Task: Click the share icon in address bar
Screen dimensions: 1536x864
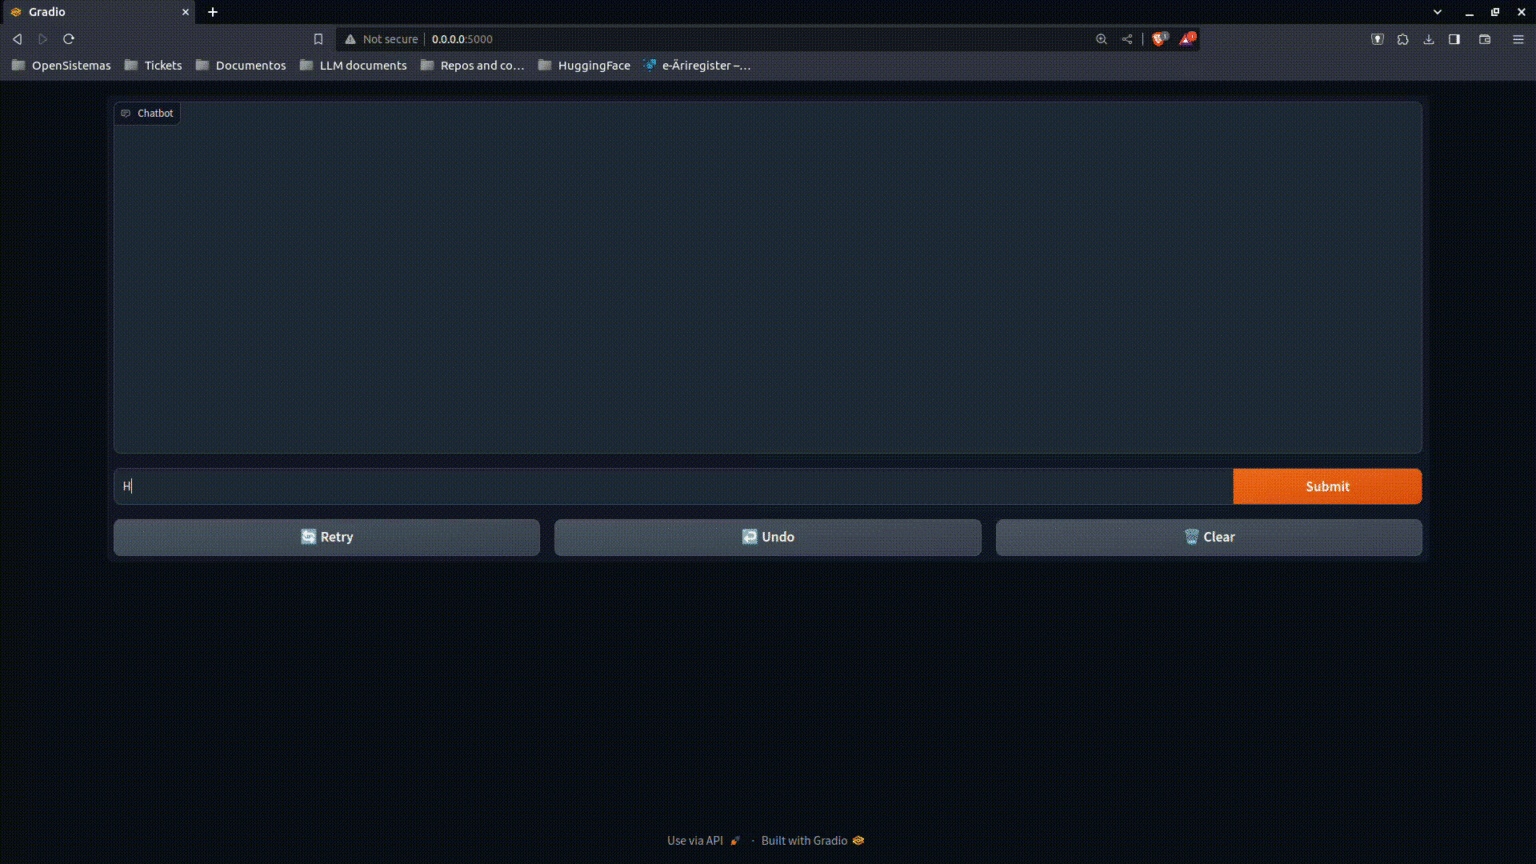Action: coord(1127,39)
